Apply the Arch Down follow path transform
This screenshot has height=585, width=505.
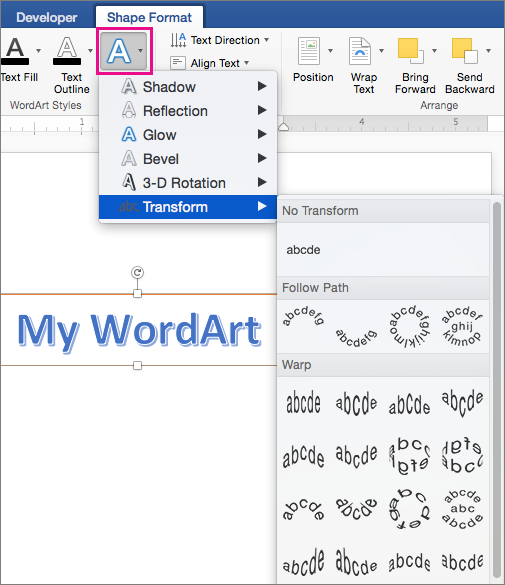coord(356,338)
